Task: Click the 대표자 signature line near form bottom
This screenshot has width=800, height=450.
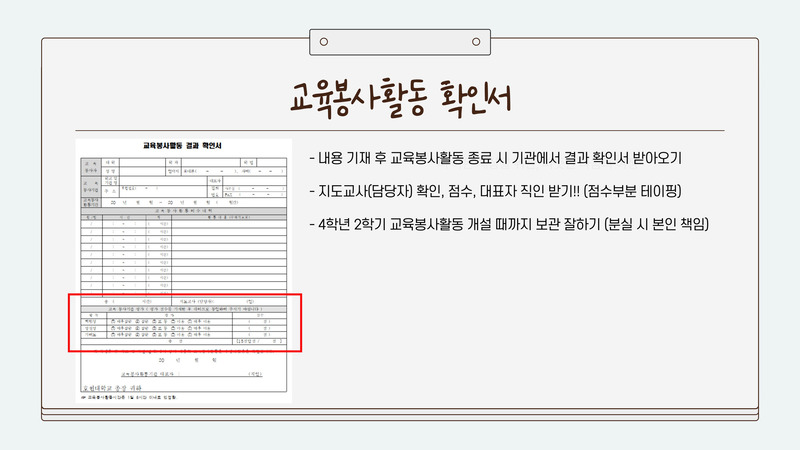Action: pos(191,374)
